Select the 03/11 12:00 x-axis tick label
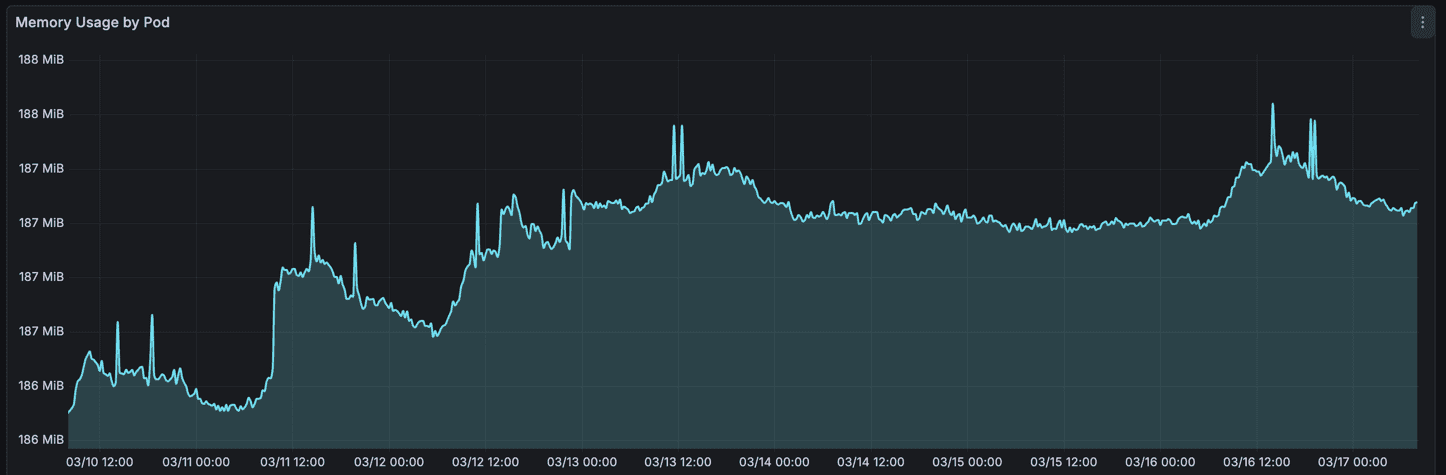 click(293, 462)
